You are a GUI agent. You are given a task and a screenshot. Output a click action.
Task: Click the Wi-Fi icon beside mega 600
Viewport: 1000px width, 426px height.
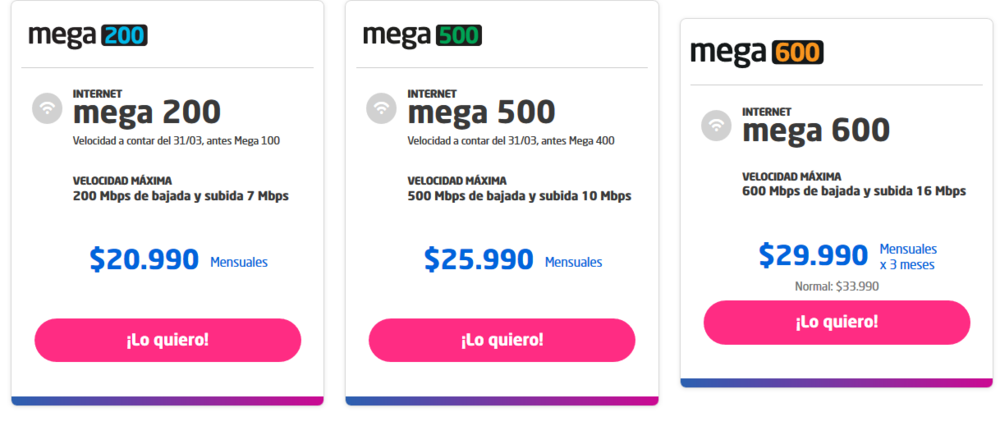(x=716, y=125)
